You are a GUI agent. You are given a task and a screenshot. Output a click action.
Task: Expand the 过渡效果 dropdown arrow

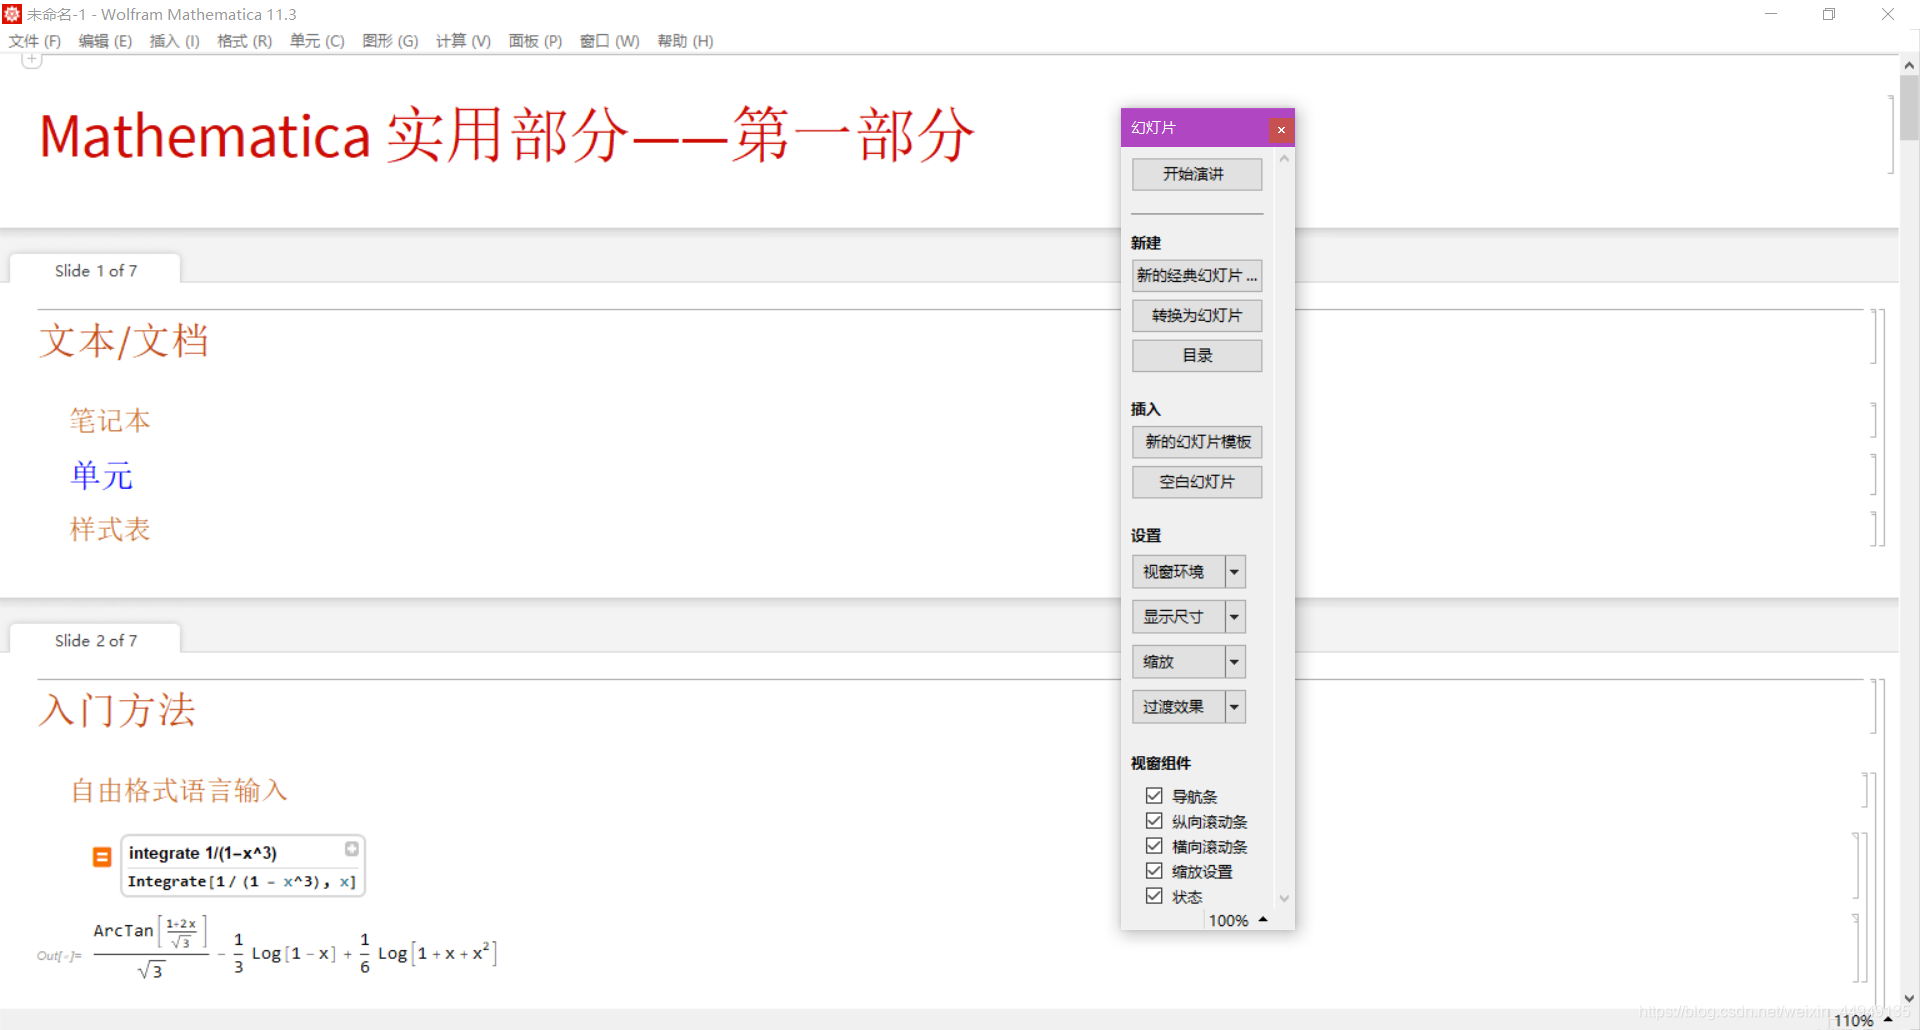[1235, 707]
